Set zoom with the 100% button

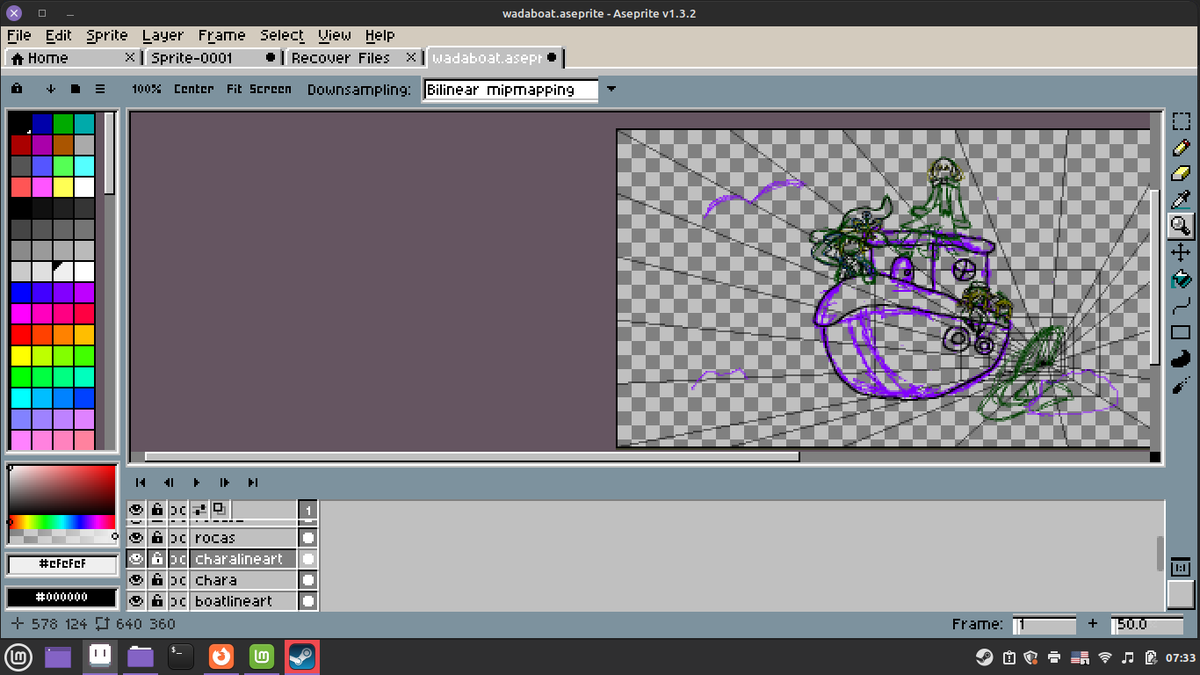click(146, 89)
